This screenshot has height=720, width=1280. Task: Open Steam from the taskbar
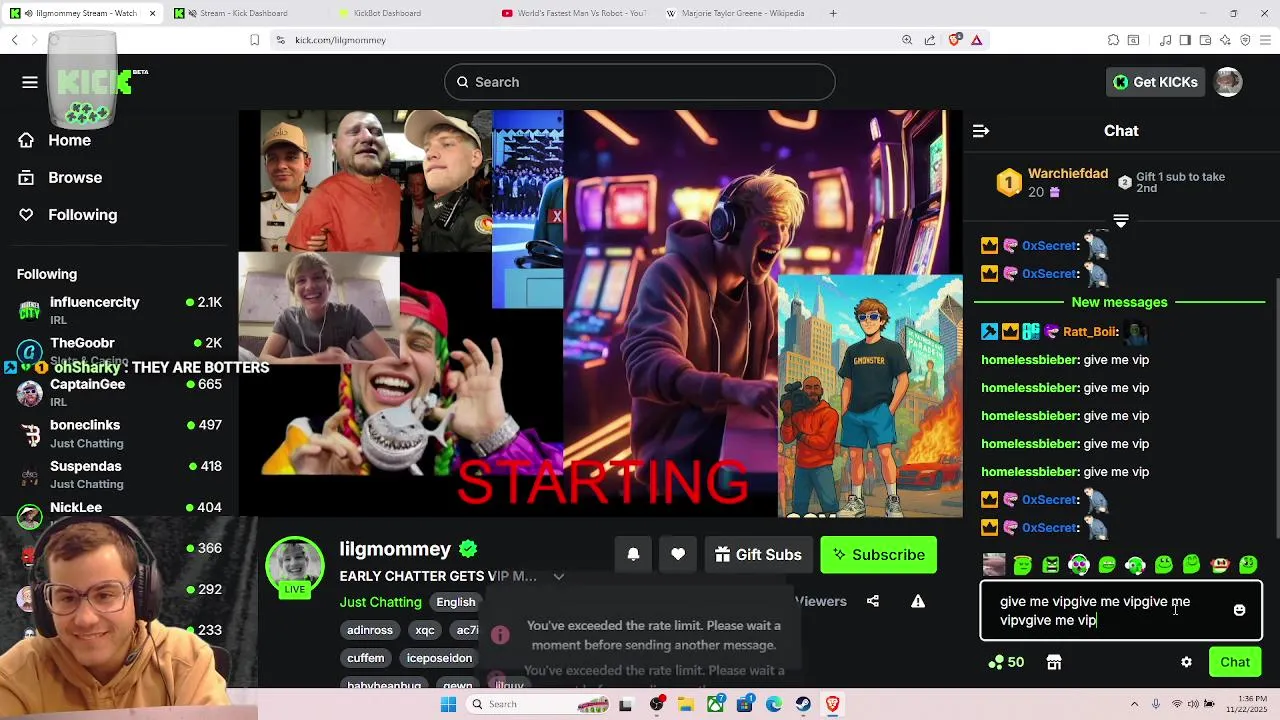pyautogui.click(x=803, y=704)
